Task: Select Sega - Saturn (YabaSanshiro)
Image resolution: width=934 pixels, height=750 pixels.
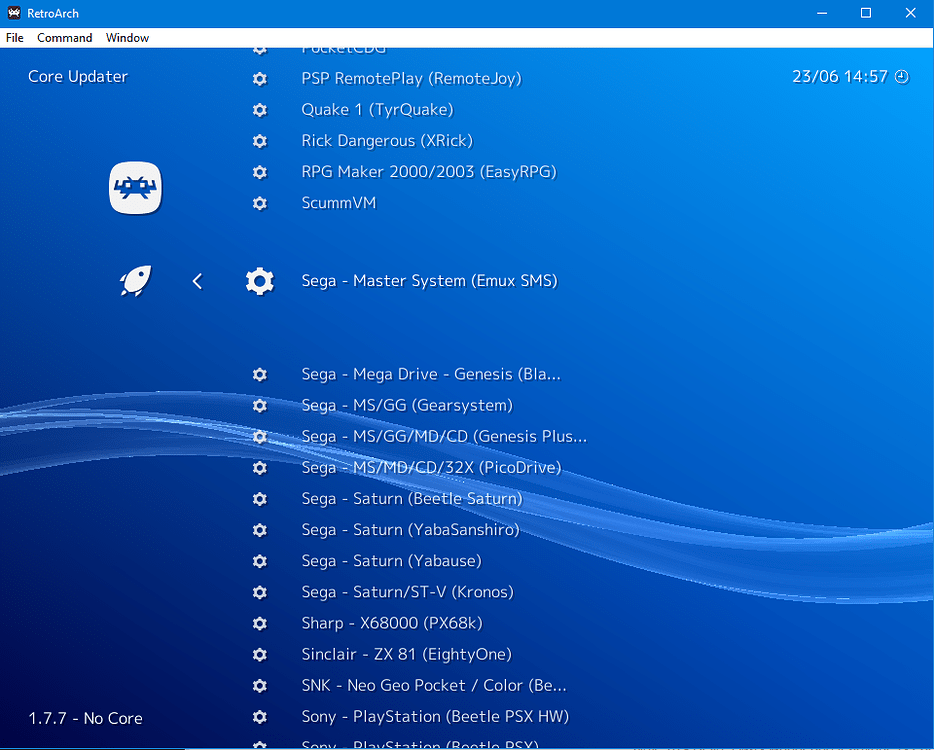Action: [x=410, y=530]
